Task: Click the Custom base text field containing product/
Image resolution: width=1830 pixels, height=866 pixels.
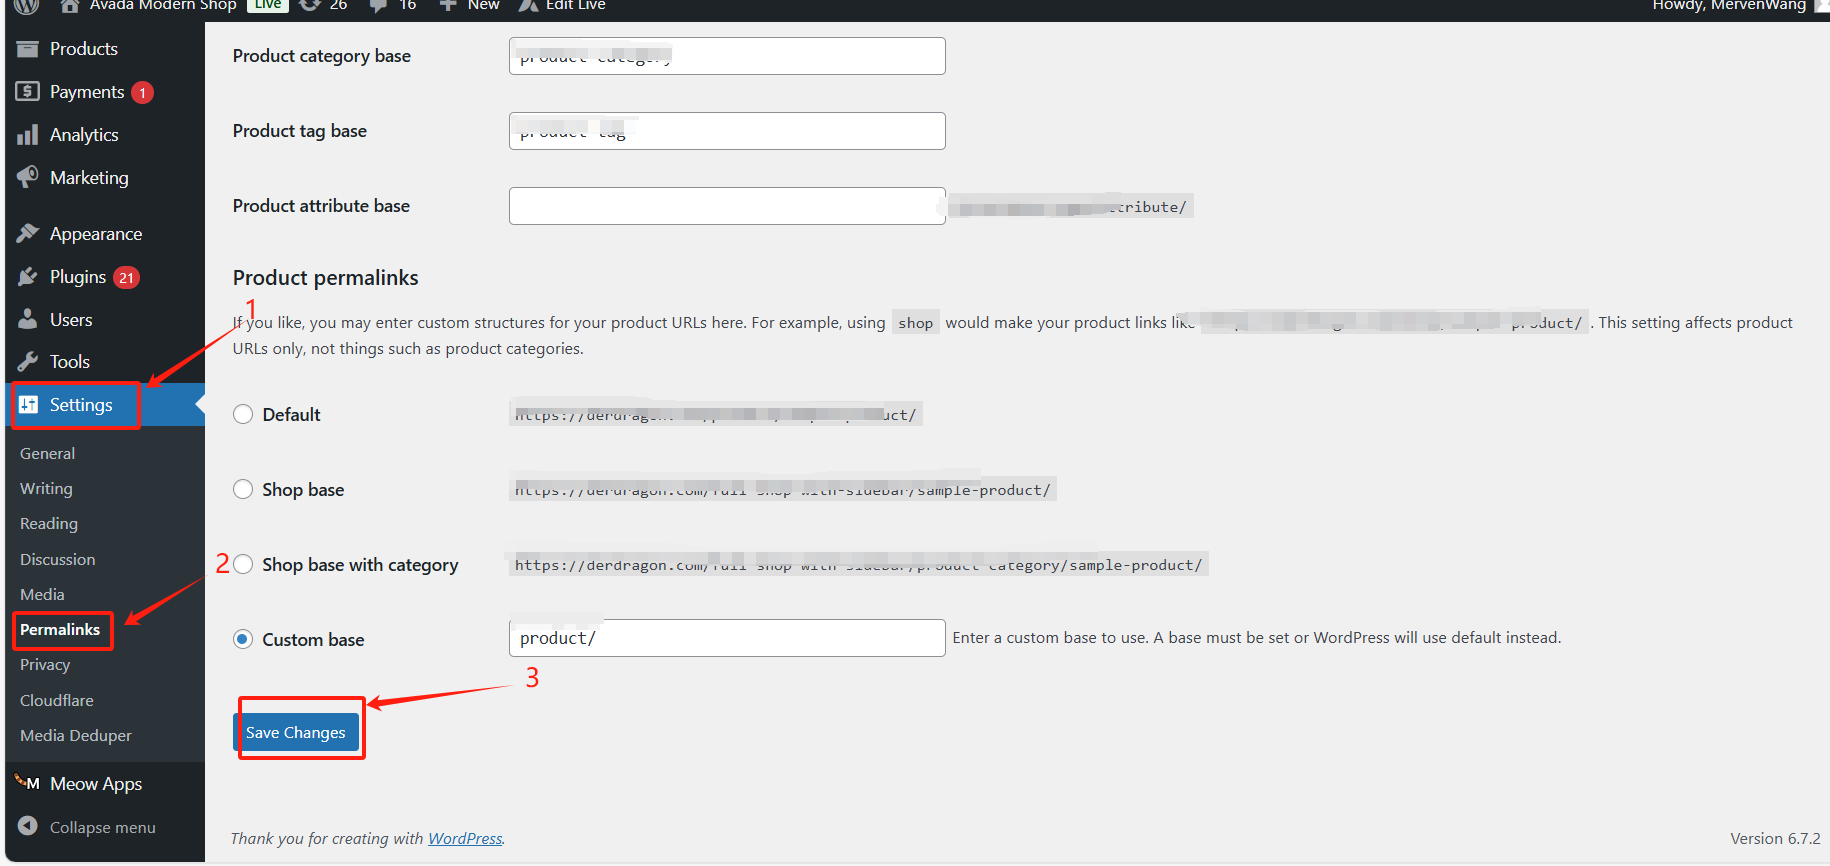Action: tap(727, 638)
